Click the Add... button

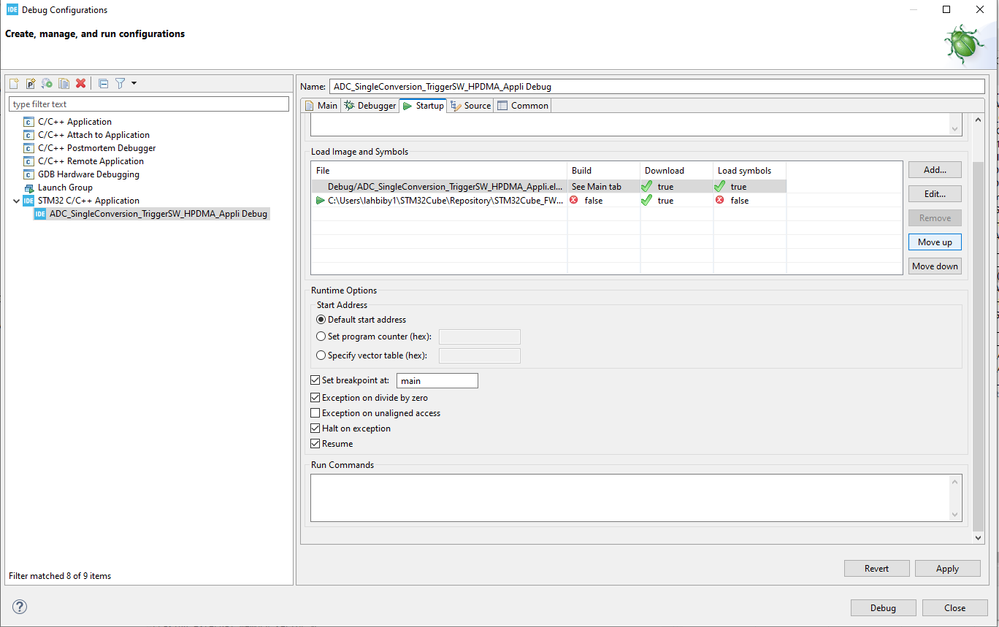coord(935,170)
